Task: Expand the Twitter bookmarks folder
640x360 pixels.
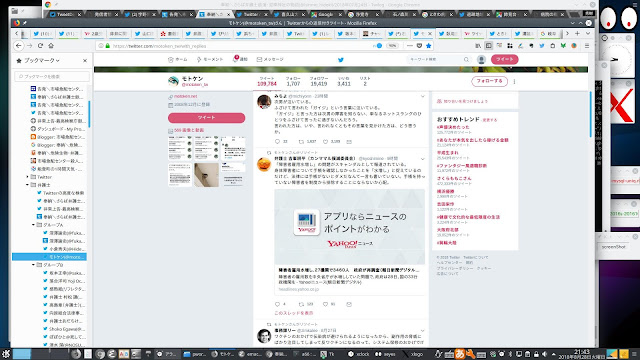Action: pos(27,177)
